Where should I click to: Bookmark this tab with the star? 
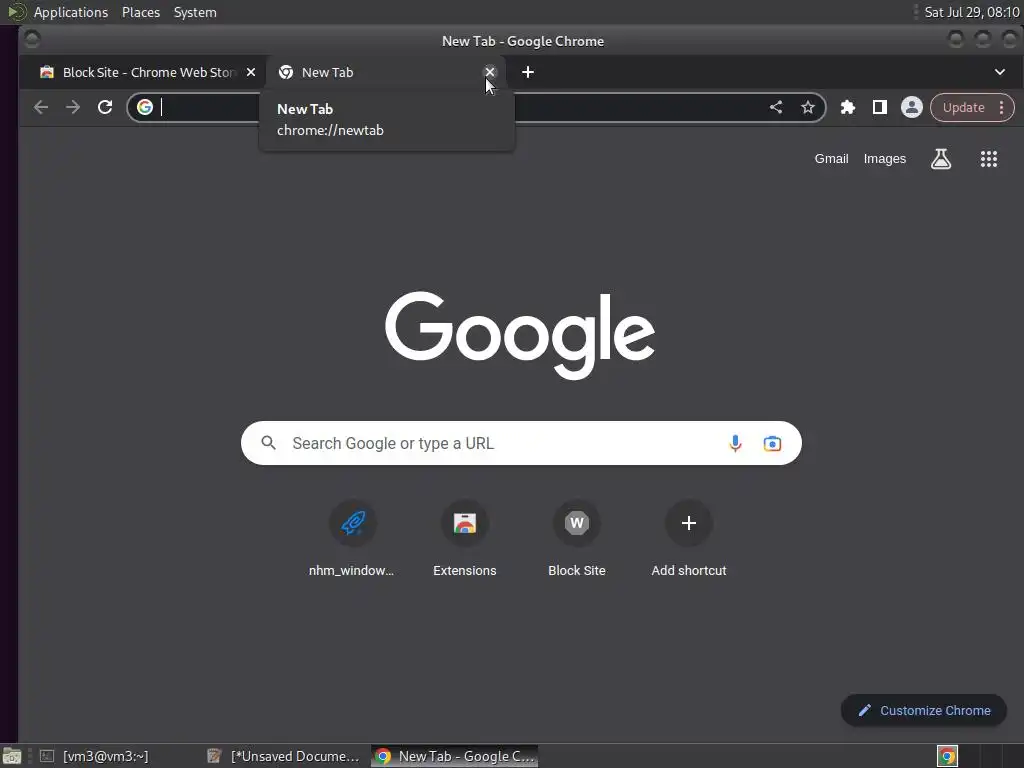tap(808, 107)
